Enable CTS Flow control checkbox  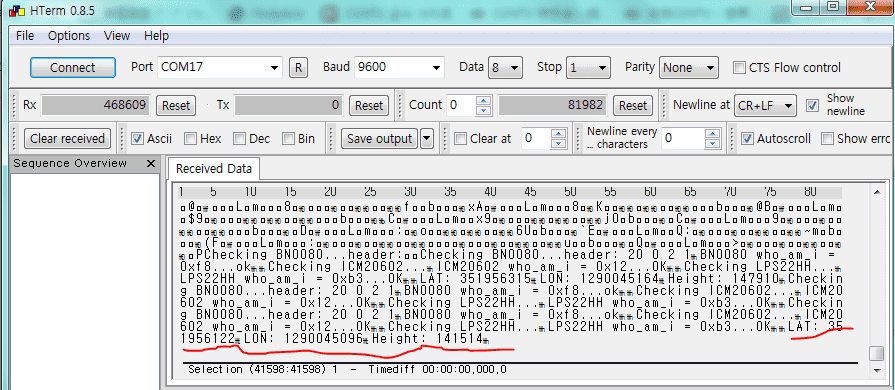coord(739,67)
